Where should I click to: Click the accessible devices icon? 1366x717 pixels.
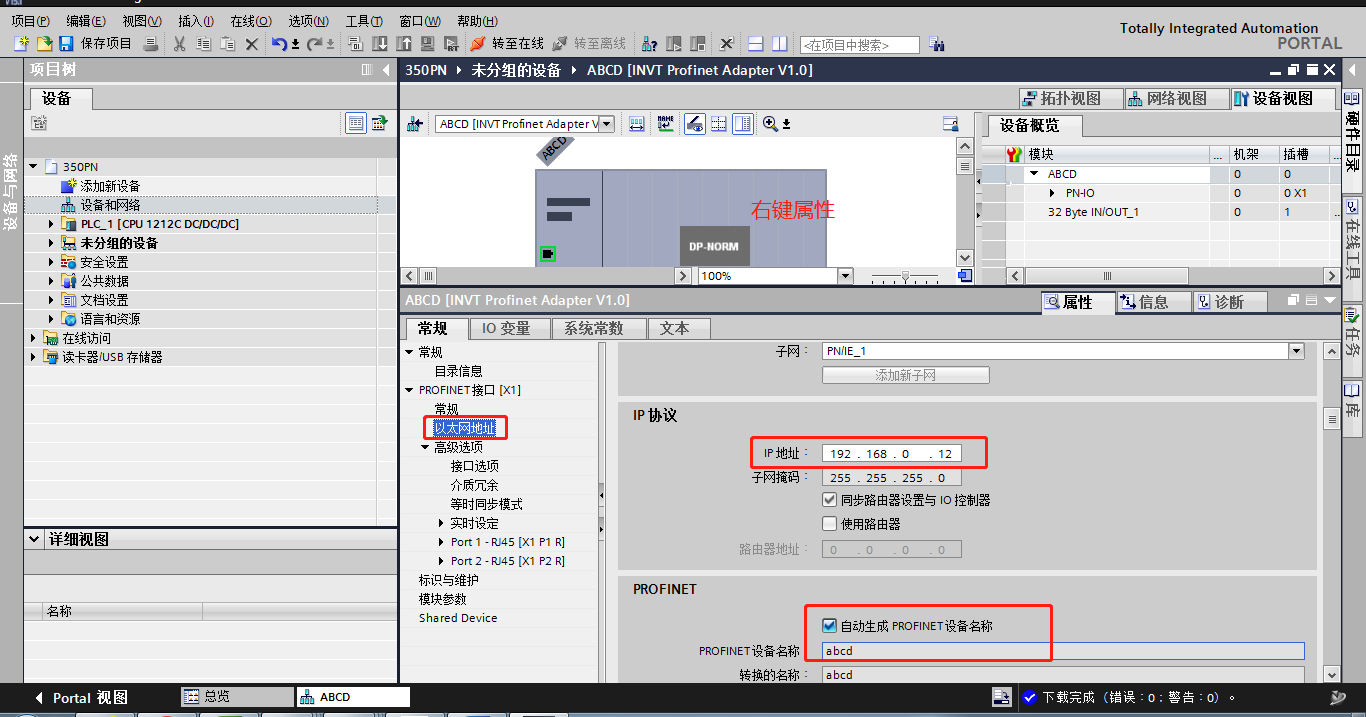(x=650, y=44)
